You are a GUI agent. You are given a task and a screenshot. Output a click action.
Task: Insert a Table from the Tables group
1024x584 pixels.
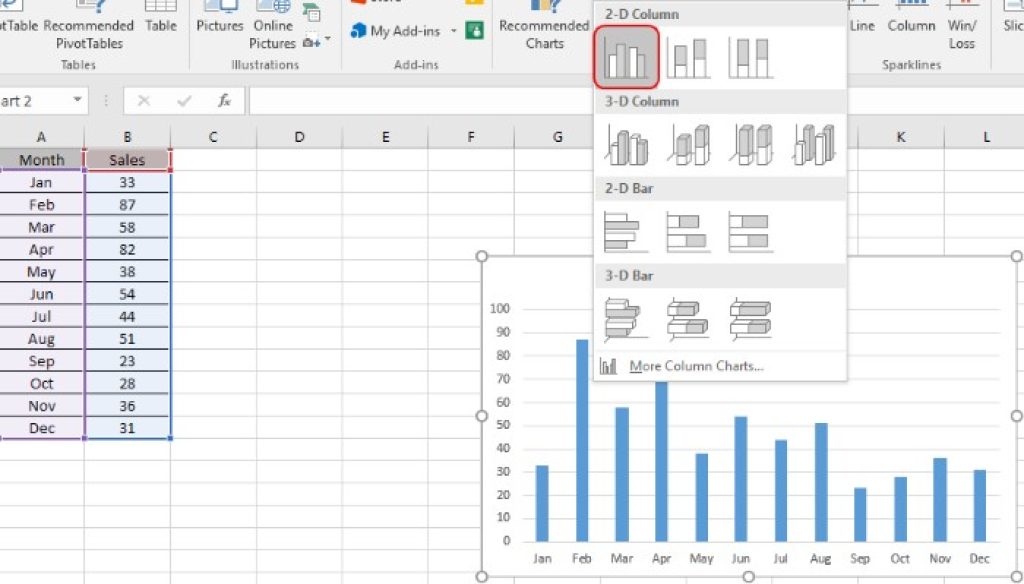[x=160, y=26]
